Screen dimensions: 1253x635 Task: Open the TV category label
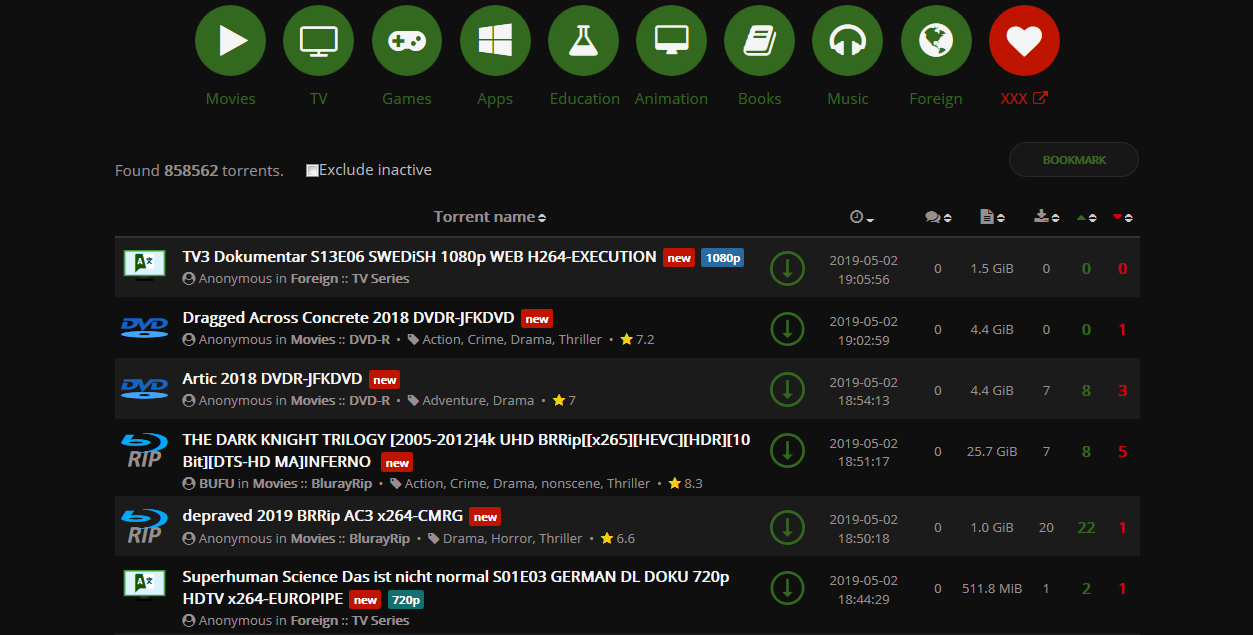click(319, 98)
